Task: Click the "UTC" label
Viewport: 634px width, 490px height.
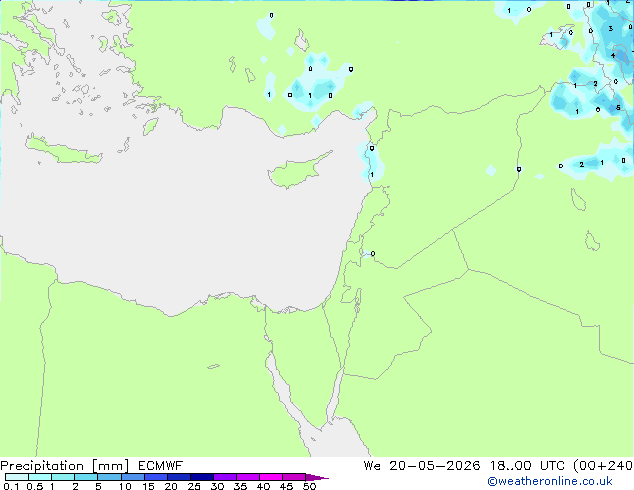Action: 552,466
